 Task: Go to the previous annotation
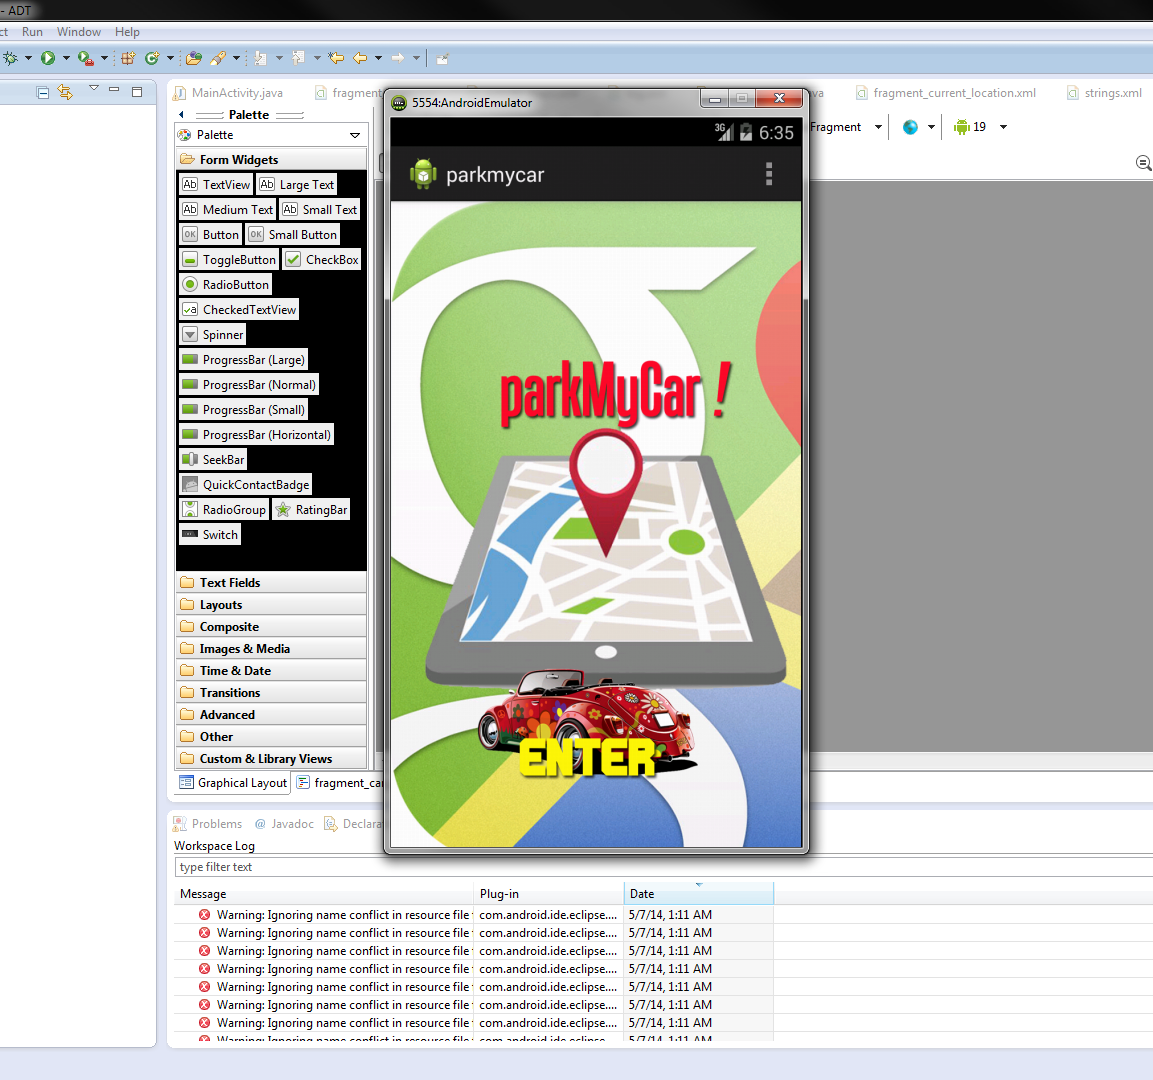[x=299, y=58]
